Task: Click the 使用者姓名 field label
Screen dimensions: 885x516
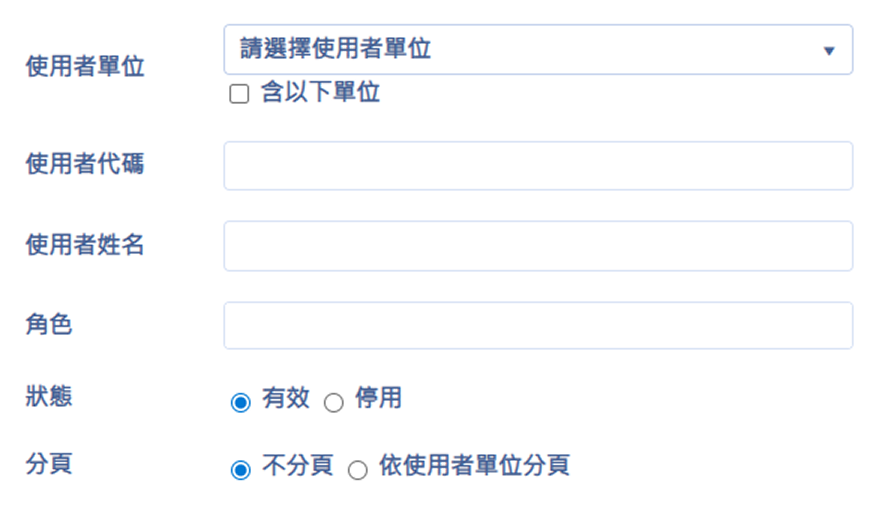Action: tap(85, 244)
